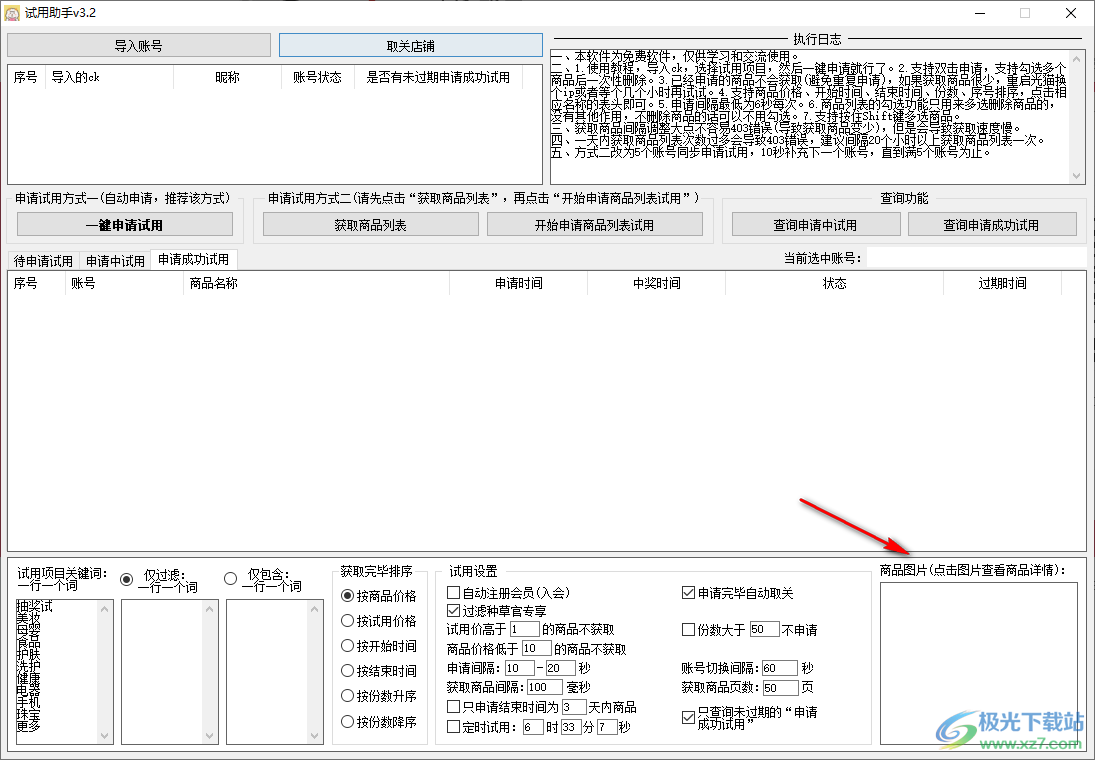Open the 申请成功试用 tab
The height and width of the screenshot is (760, 1095).
[193, 259]
